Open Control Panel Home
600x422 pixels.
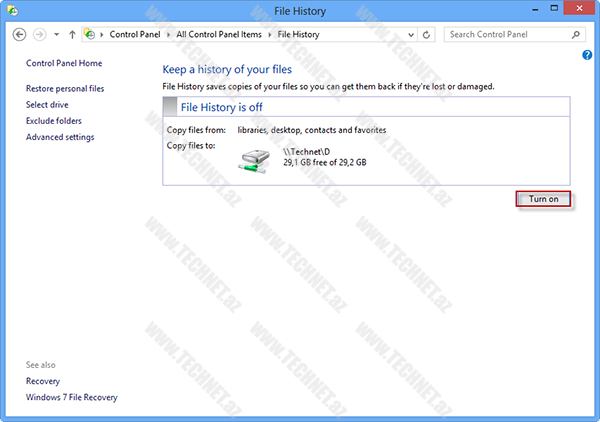(x=64, y=63)
